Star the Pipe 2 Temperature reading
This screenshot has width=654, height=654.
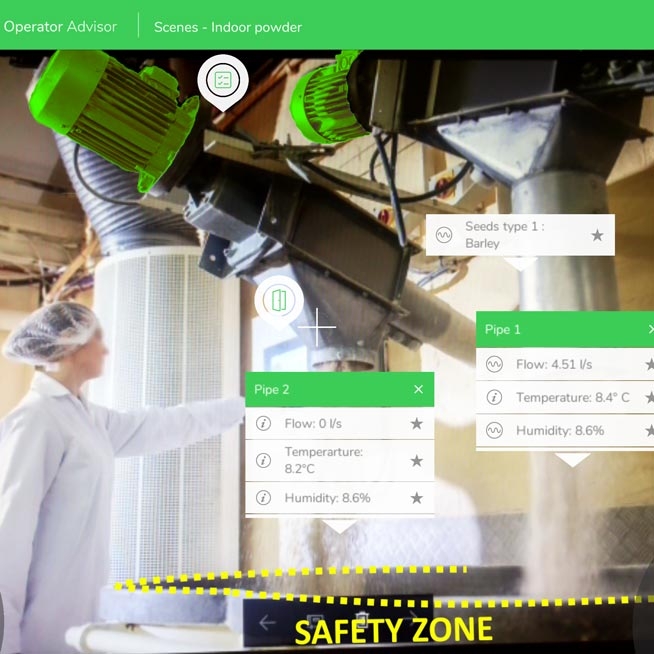pos(417,461)
